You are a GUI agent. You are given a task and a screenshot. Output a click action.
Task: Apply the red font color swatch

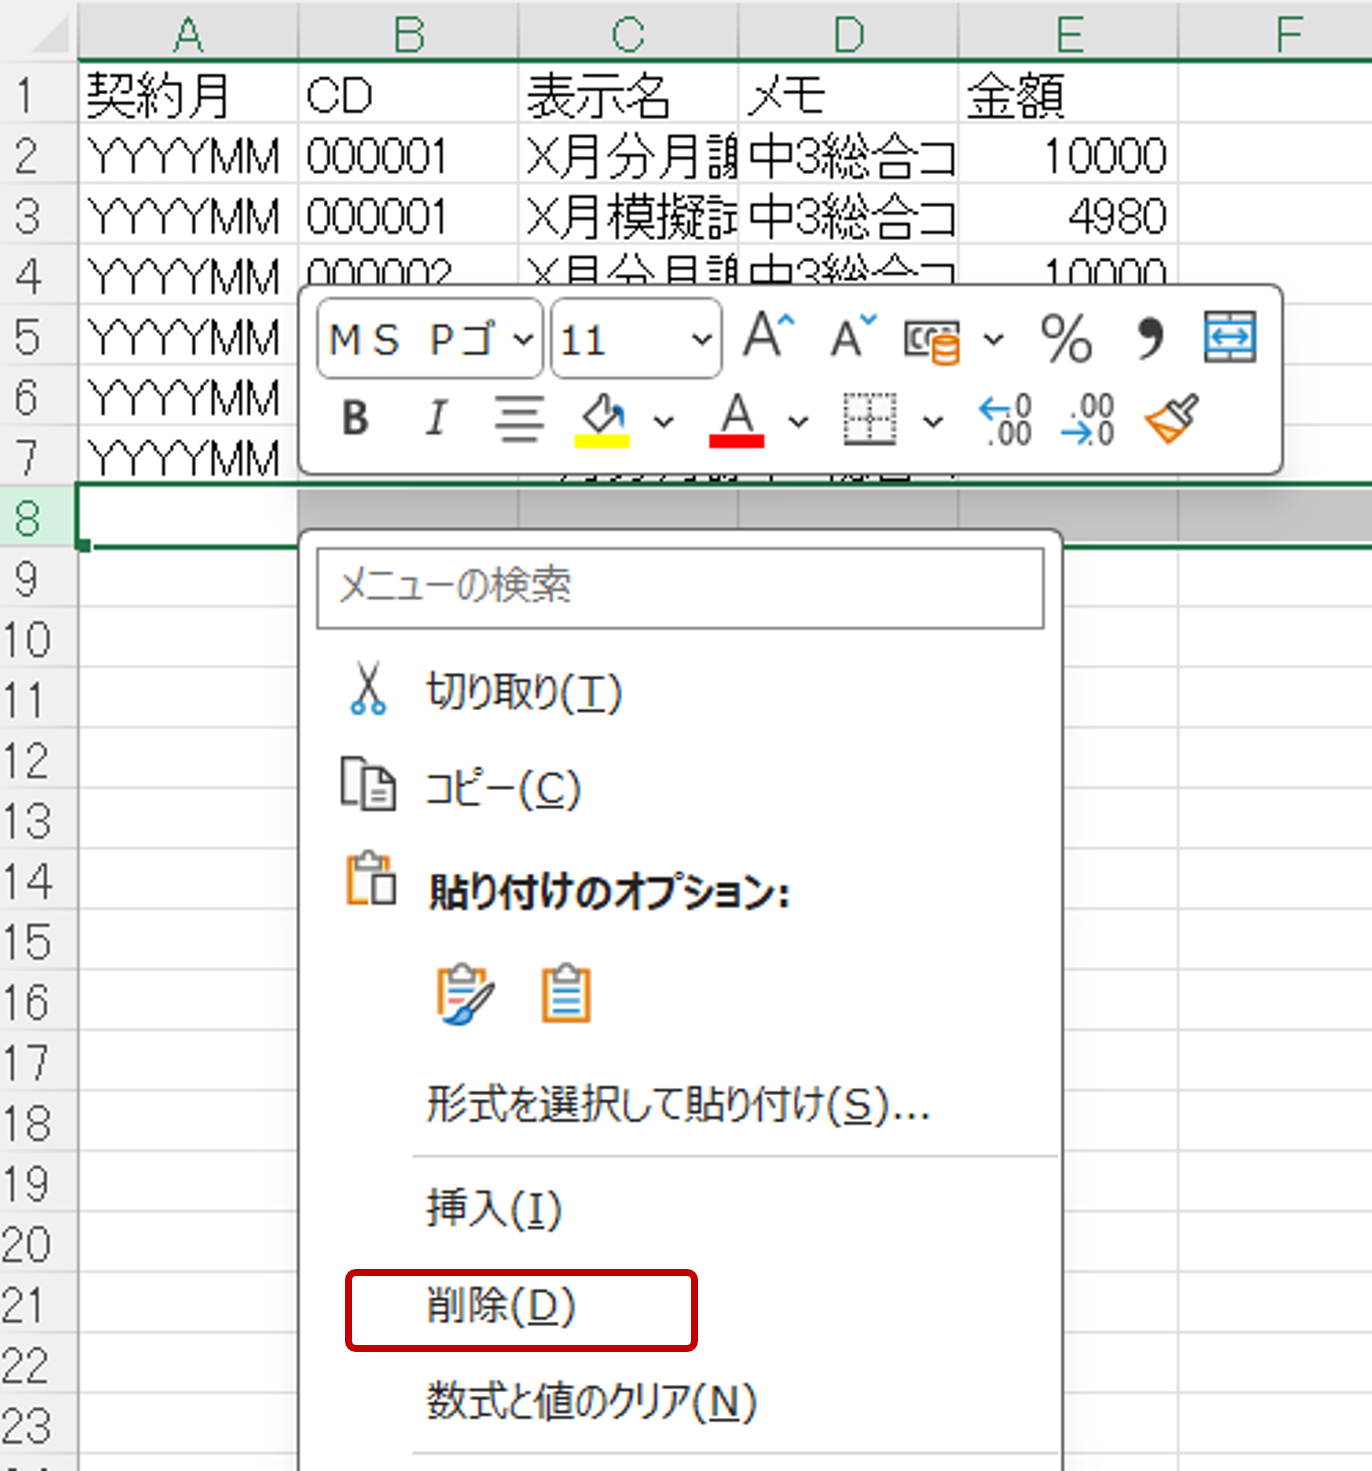point(736,419)
